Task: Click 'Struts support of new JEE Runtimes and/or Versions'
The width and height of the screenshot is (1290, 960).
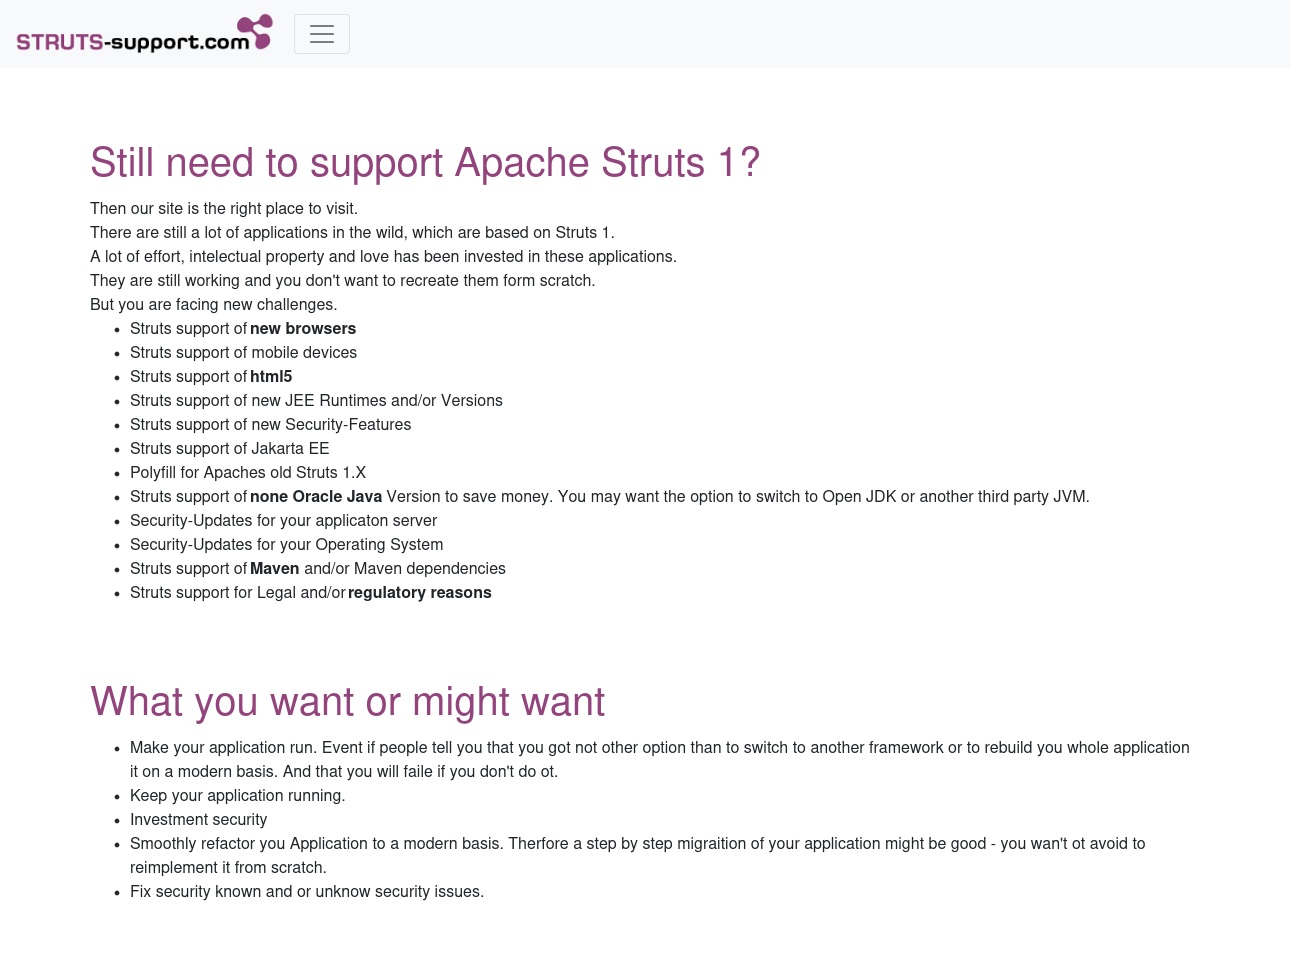Action: pos(316,400)
